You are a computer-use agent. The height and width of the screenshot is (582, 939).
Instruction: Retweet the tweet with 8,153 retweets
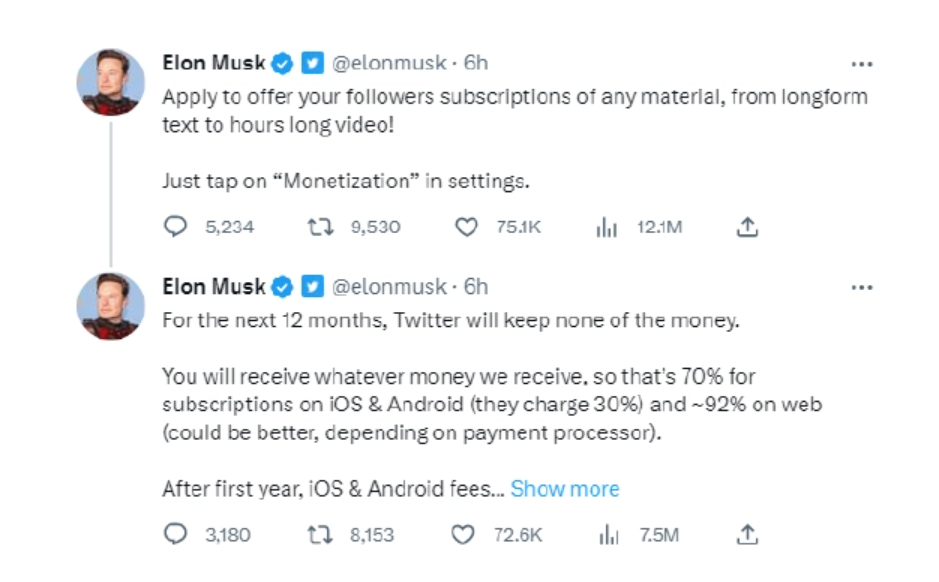[x=321, y=535]
